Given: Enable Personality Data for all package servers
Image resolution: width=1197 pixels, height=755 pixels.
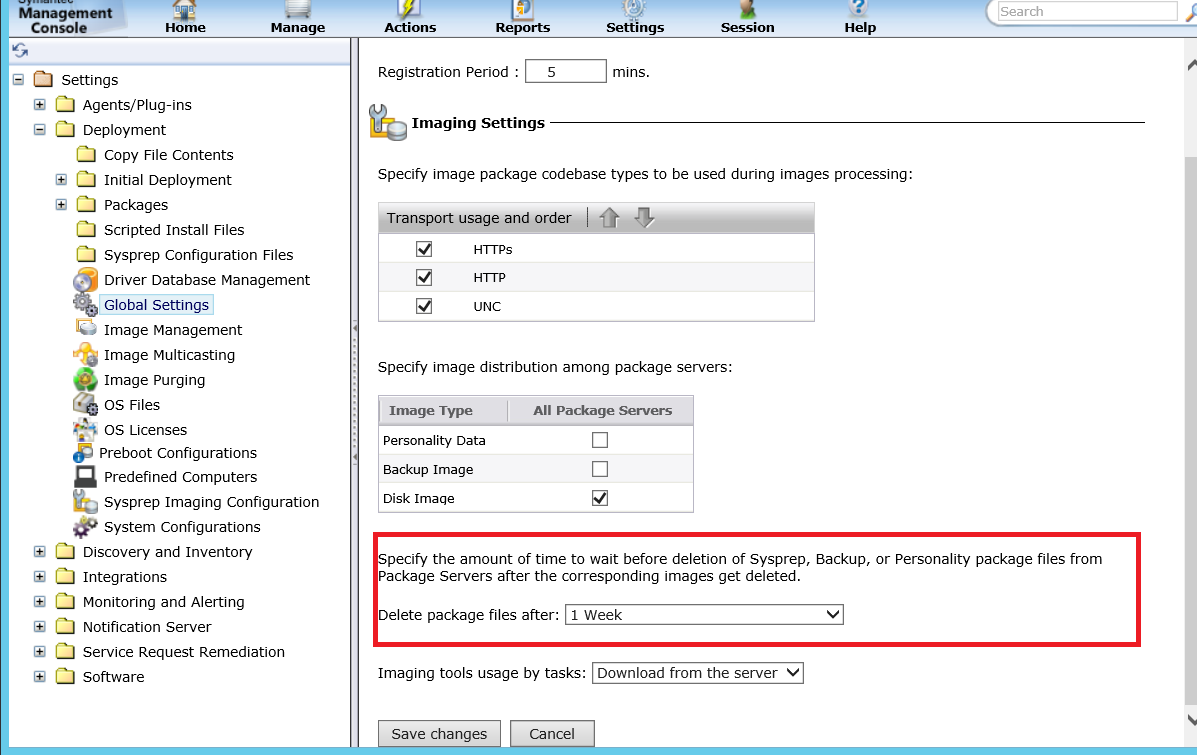Looking at the screenshot, I should pyautogui.click(x=600, y=440).
